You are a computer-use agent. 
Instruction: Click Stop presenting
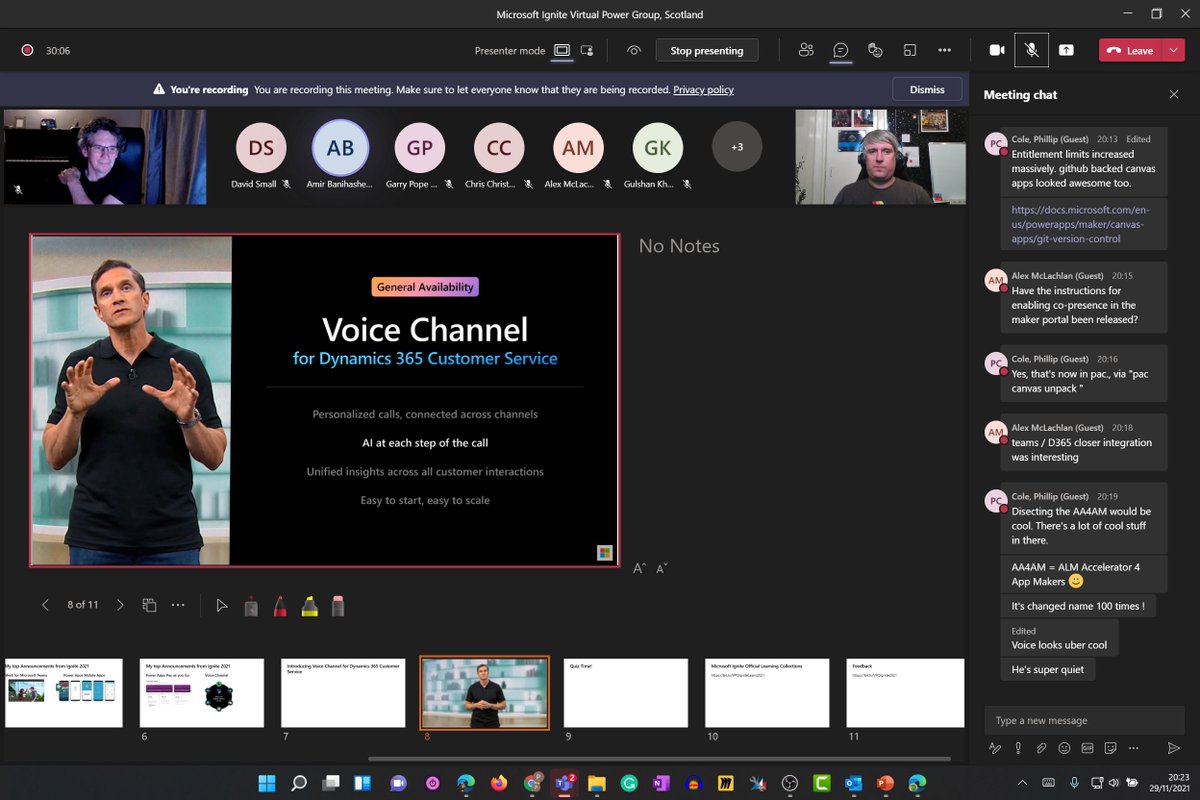click(707, 50)
